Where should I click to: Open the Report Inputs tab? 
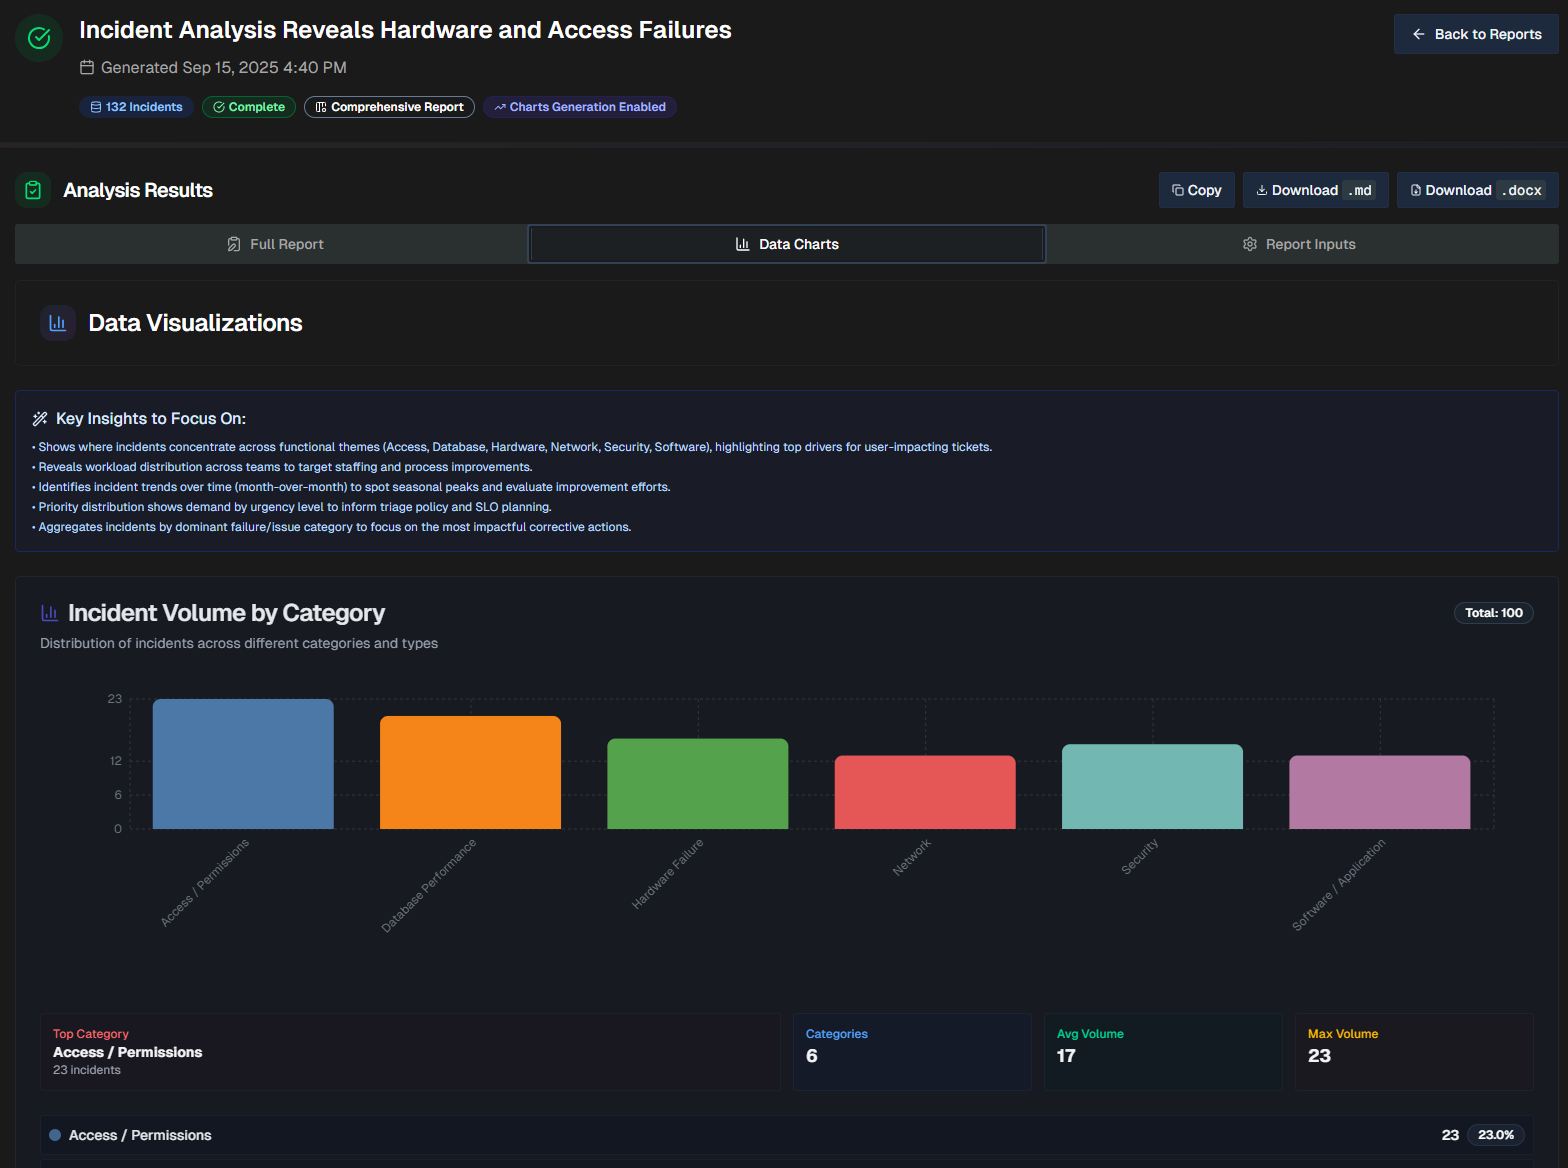[x=1299, y=244]
